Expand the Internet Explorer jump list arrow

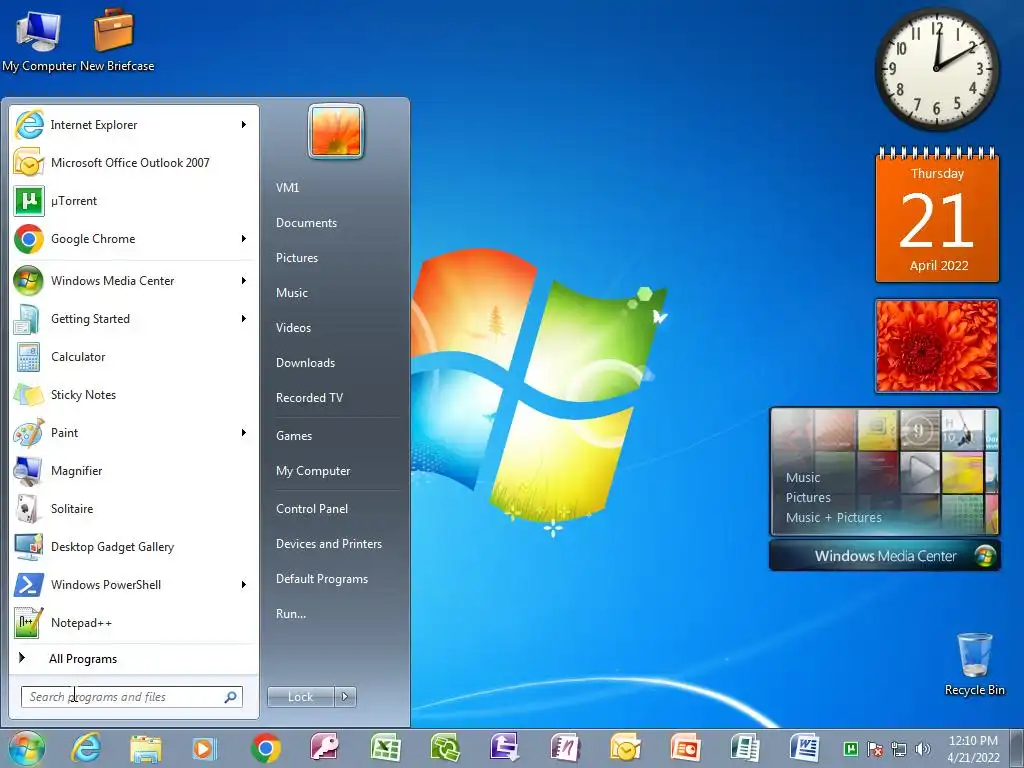pos(244,125)
